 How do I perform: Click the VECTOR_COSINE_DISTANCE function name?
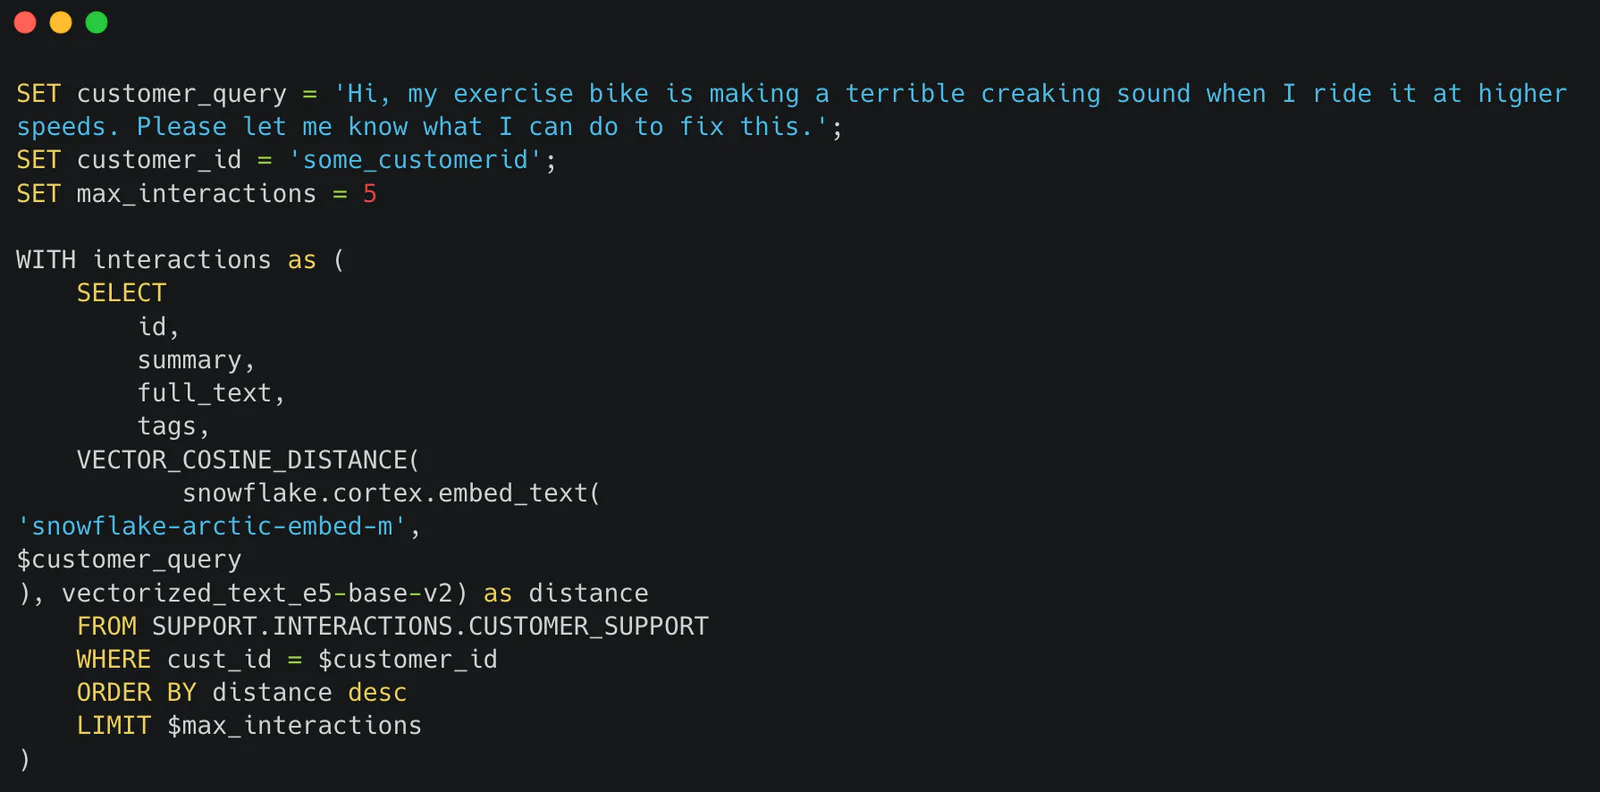242,460
